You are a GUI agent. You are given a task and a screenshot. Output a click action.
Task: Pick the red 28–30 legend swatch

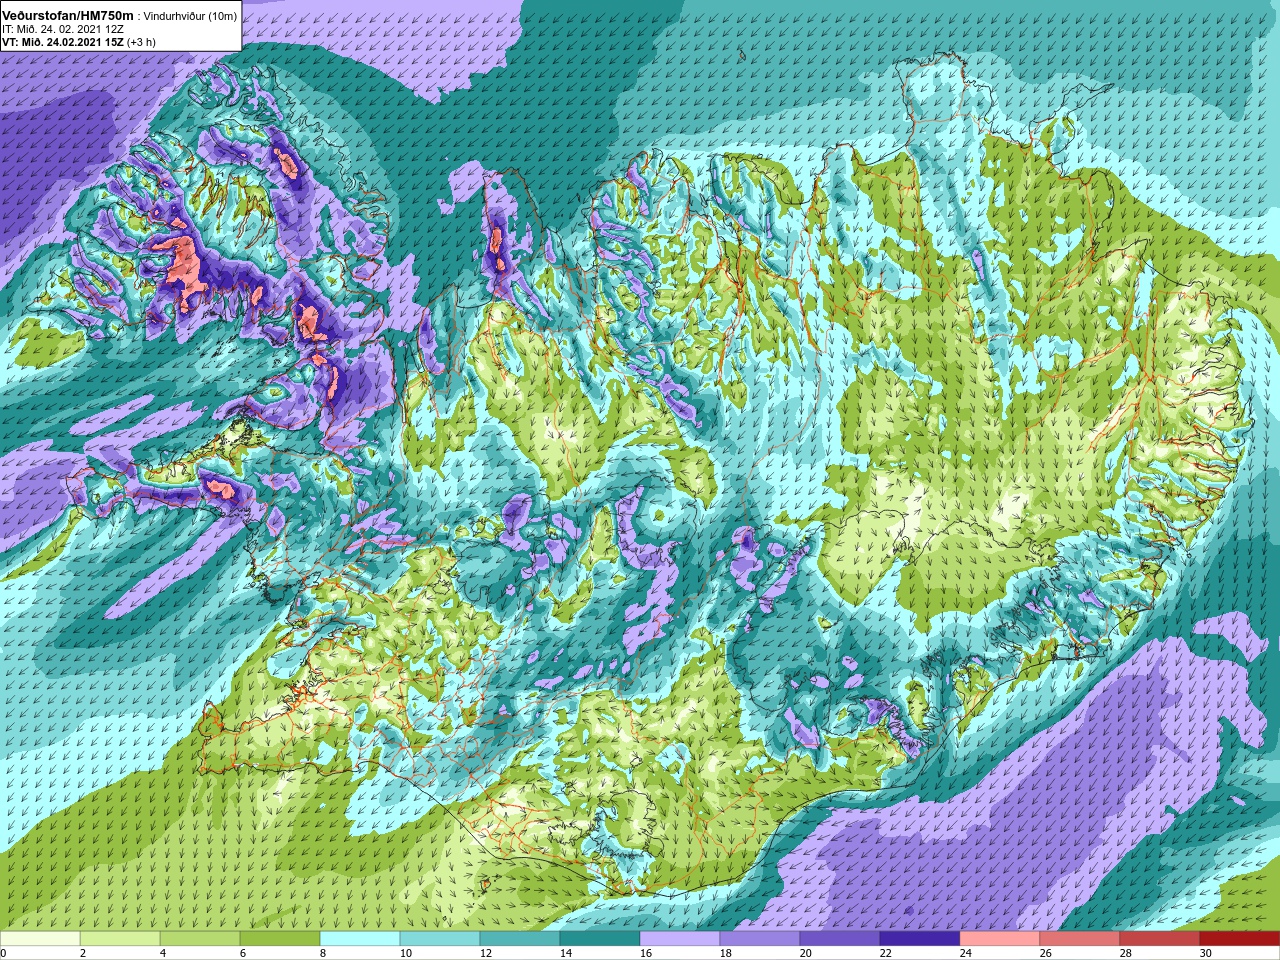(1160, 939)
